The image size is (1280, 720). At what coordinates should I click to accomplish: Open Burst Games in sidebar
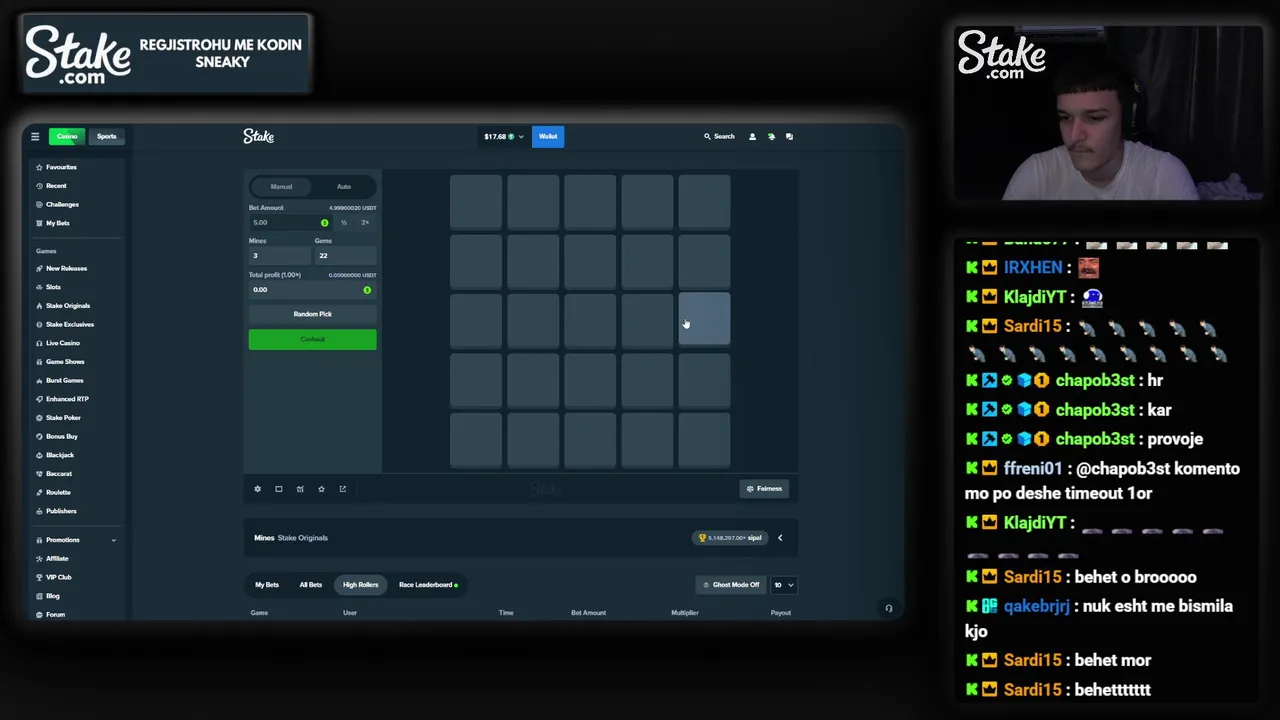click(x=60, y=380)
